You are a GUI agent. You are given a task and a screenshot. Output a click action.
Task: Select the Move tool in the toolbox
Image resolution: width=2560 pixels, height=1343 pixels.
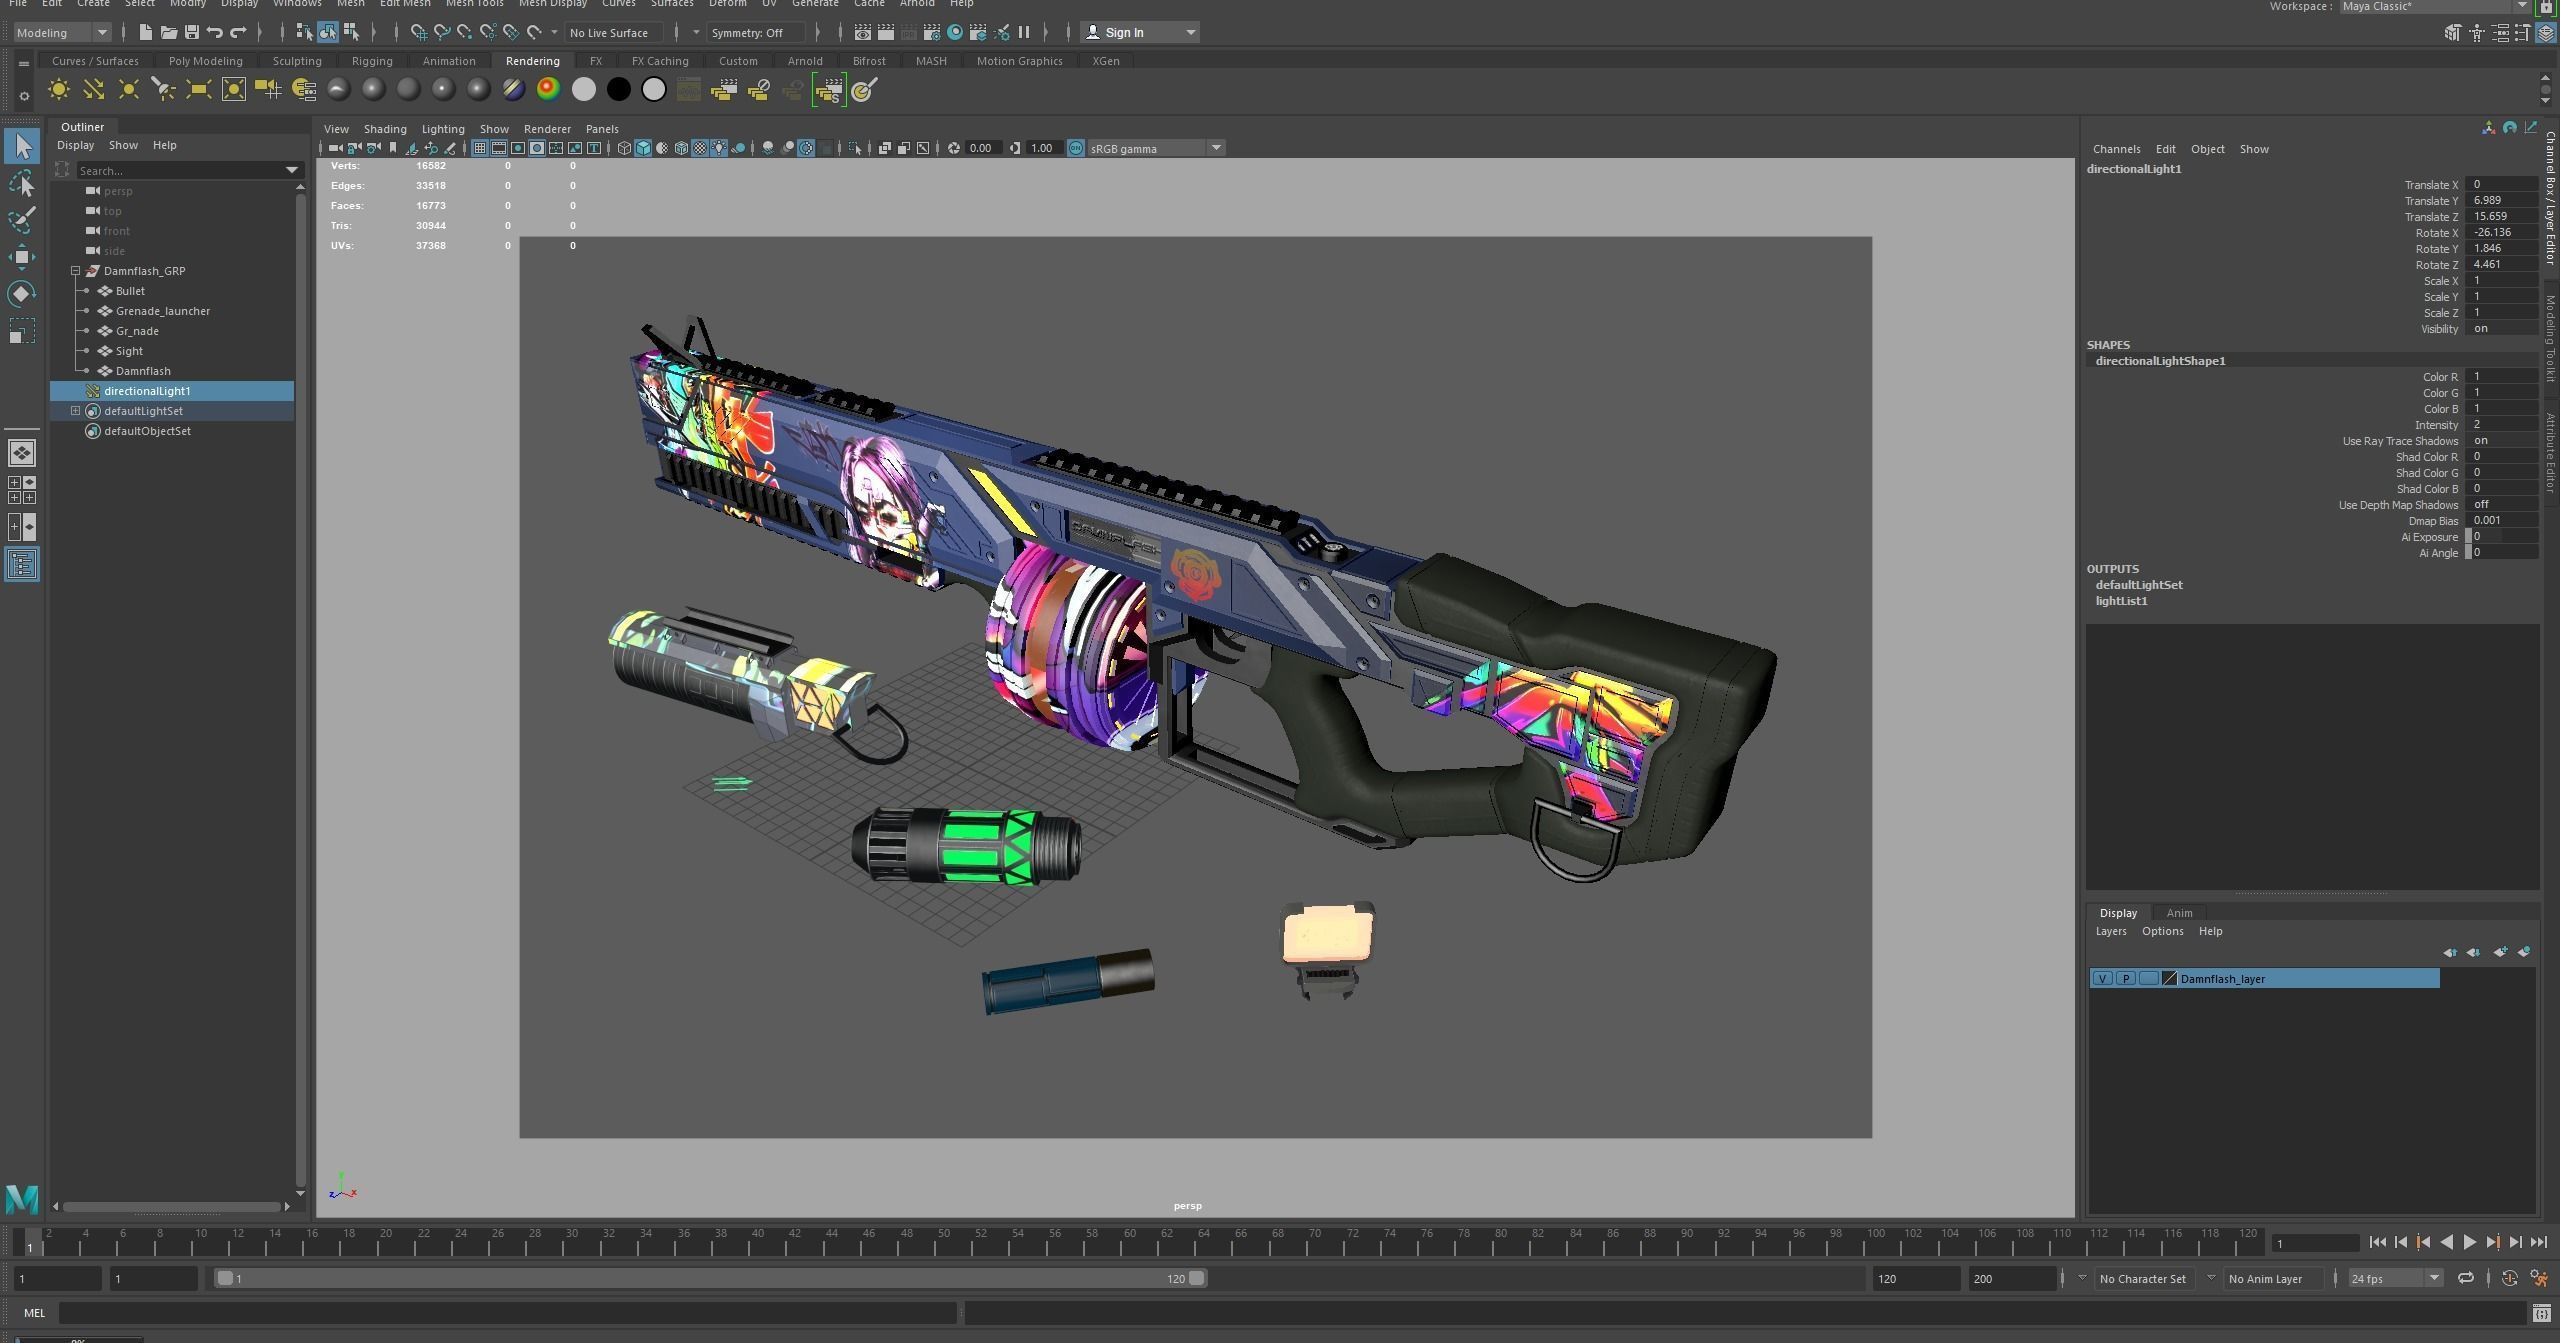coord(22,256)
